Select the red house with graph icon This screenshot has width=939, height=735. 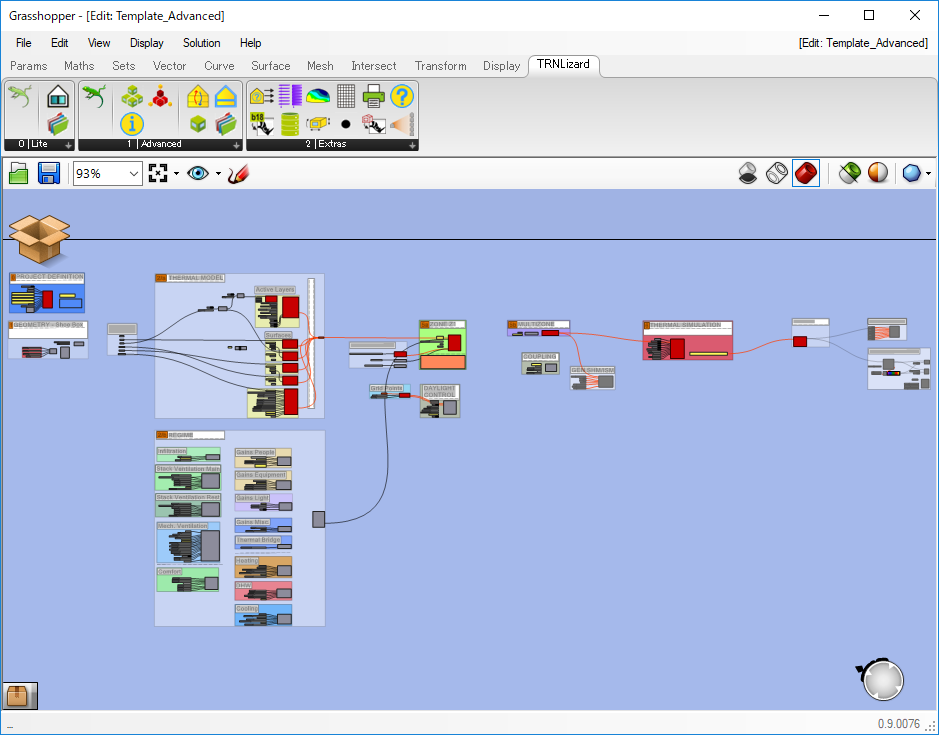tap(374, 123)
